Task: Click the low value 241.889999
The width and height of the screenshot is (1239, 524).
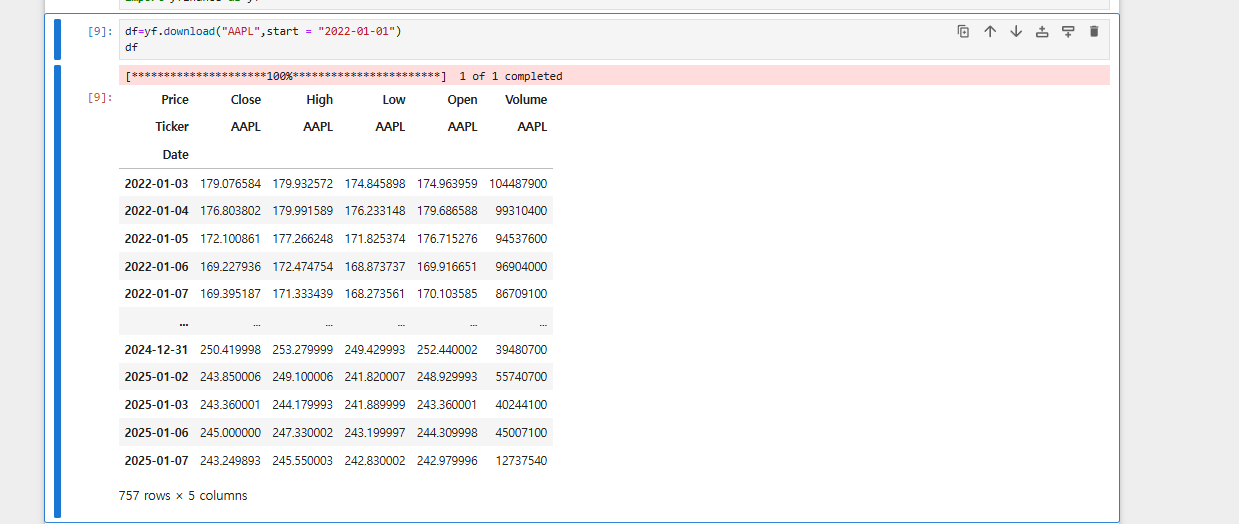Action: (x=375, y=405)
